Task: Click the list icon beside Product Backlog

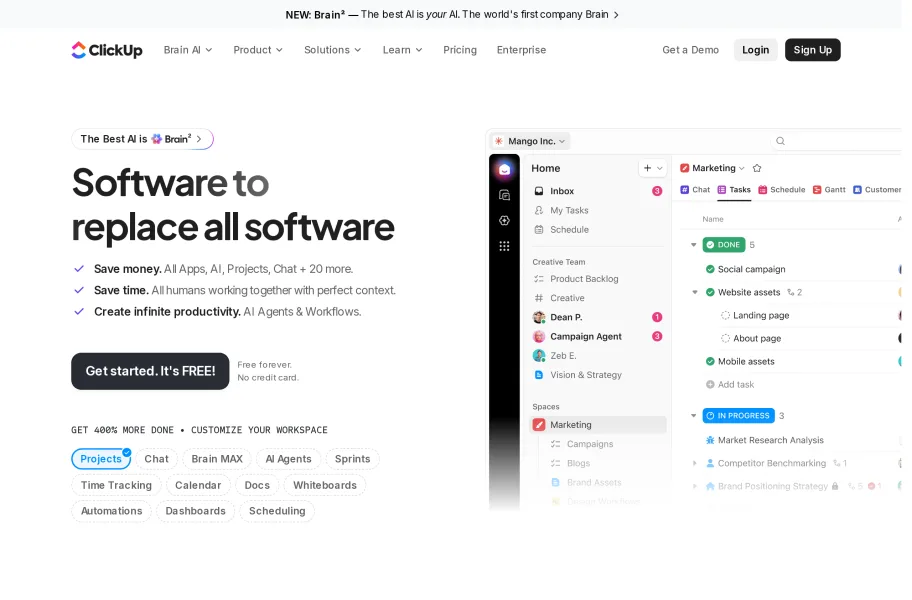Action: (539, 278)
